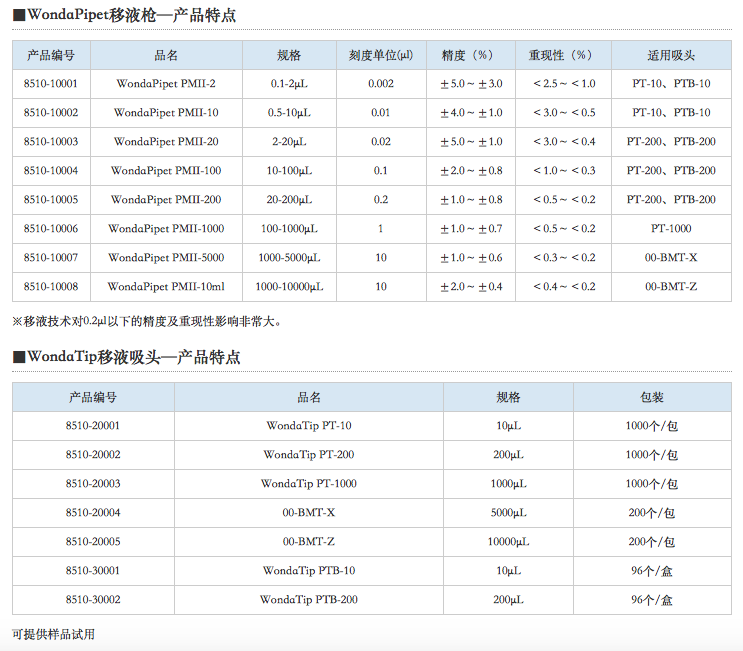Click the 0.1-2μL specification cell
The height and width of the screenshot is (651, 743).
click(x=289, y=84)
